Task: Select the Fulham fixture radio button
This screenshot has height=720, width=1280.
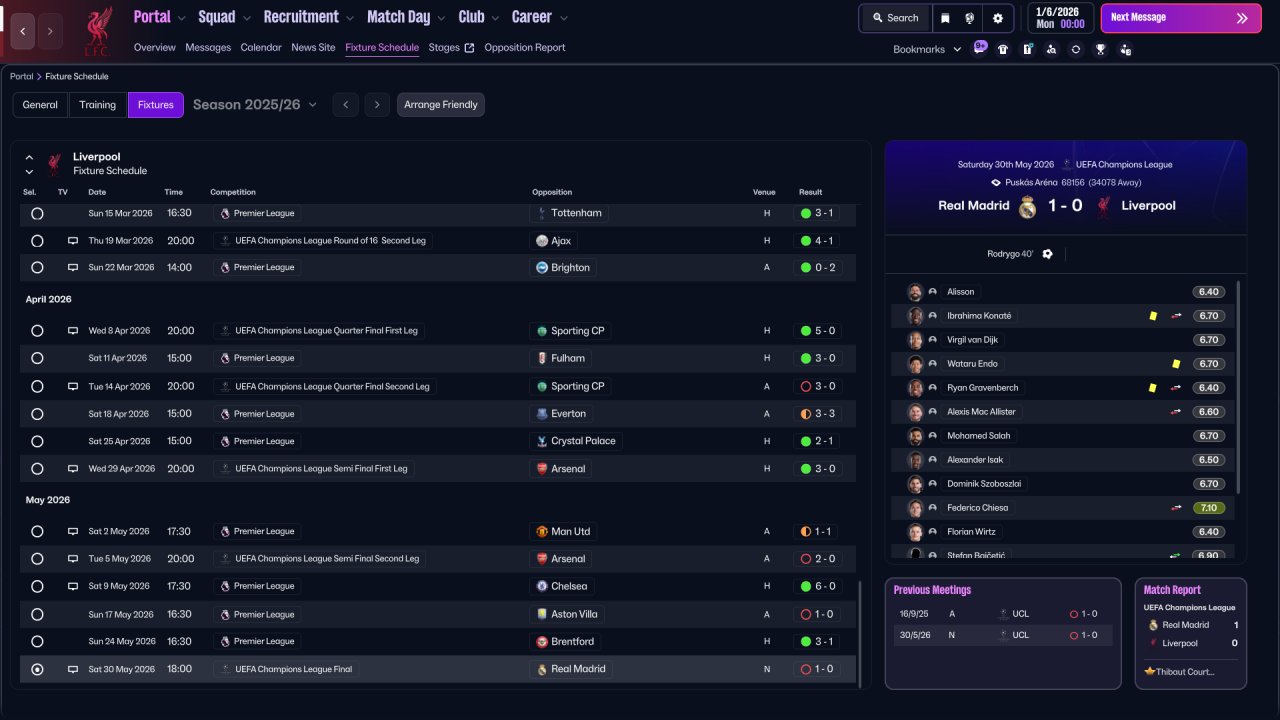Action: (37, 358)
